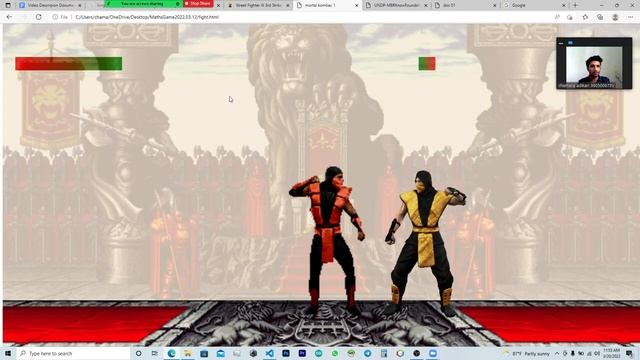The width and height of the screenshot is (640, 360).
Task: Open the Calculator icon on the taskbar
Action: (x=384, y=353)
